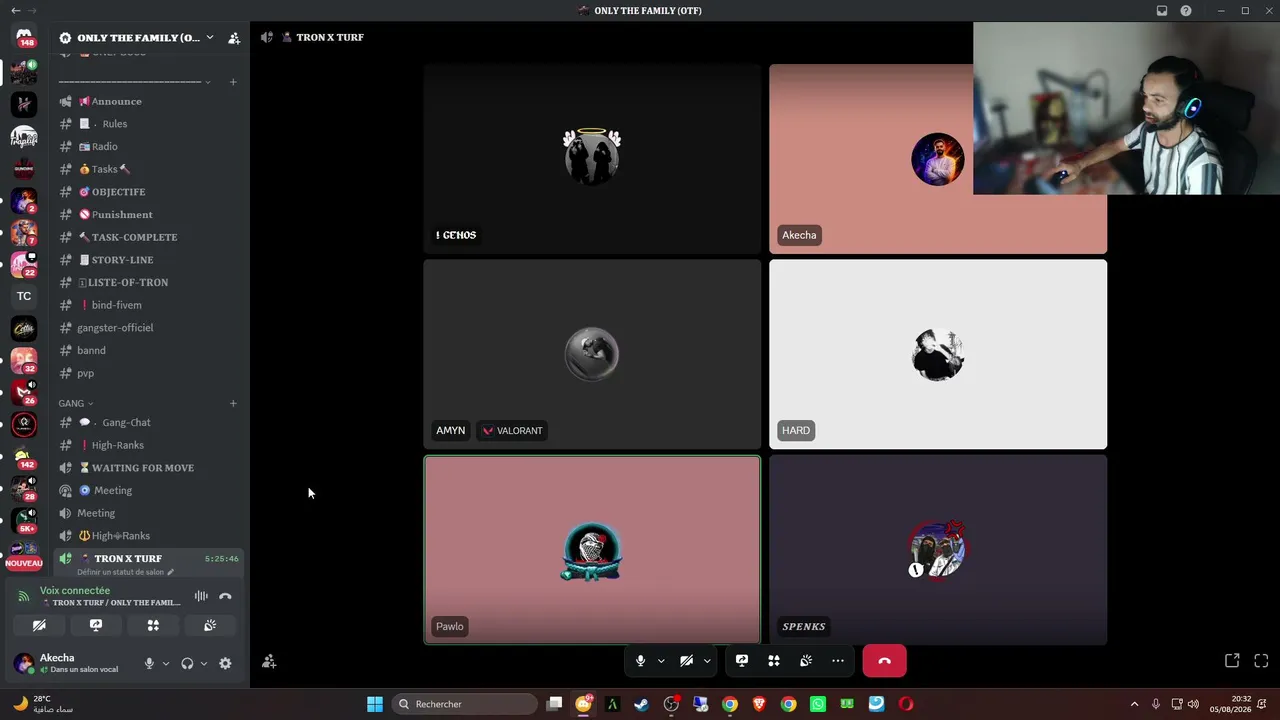Open the TRON X TURF voice channel row

click(148, 563)
